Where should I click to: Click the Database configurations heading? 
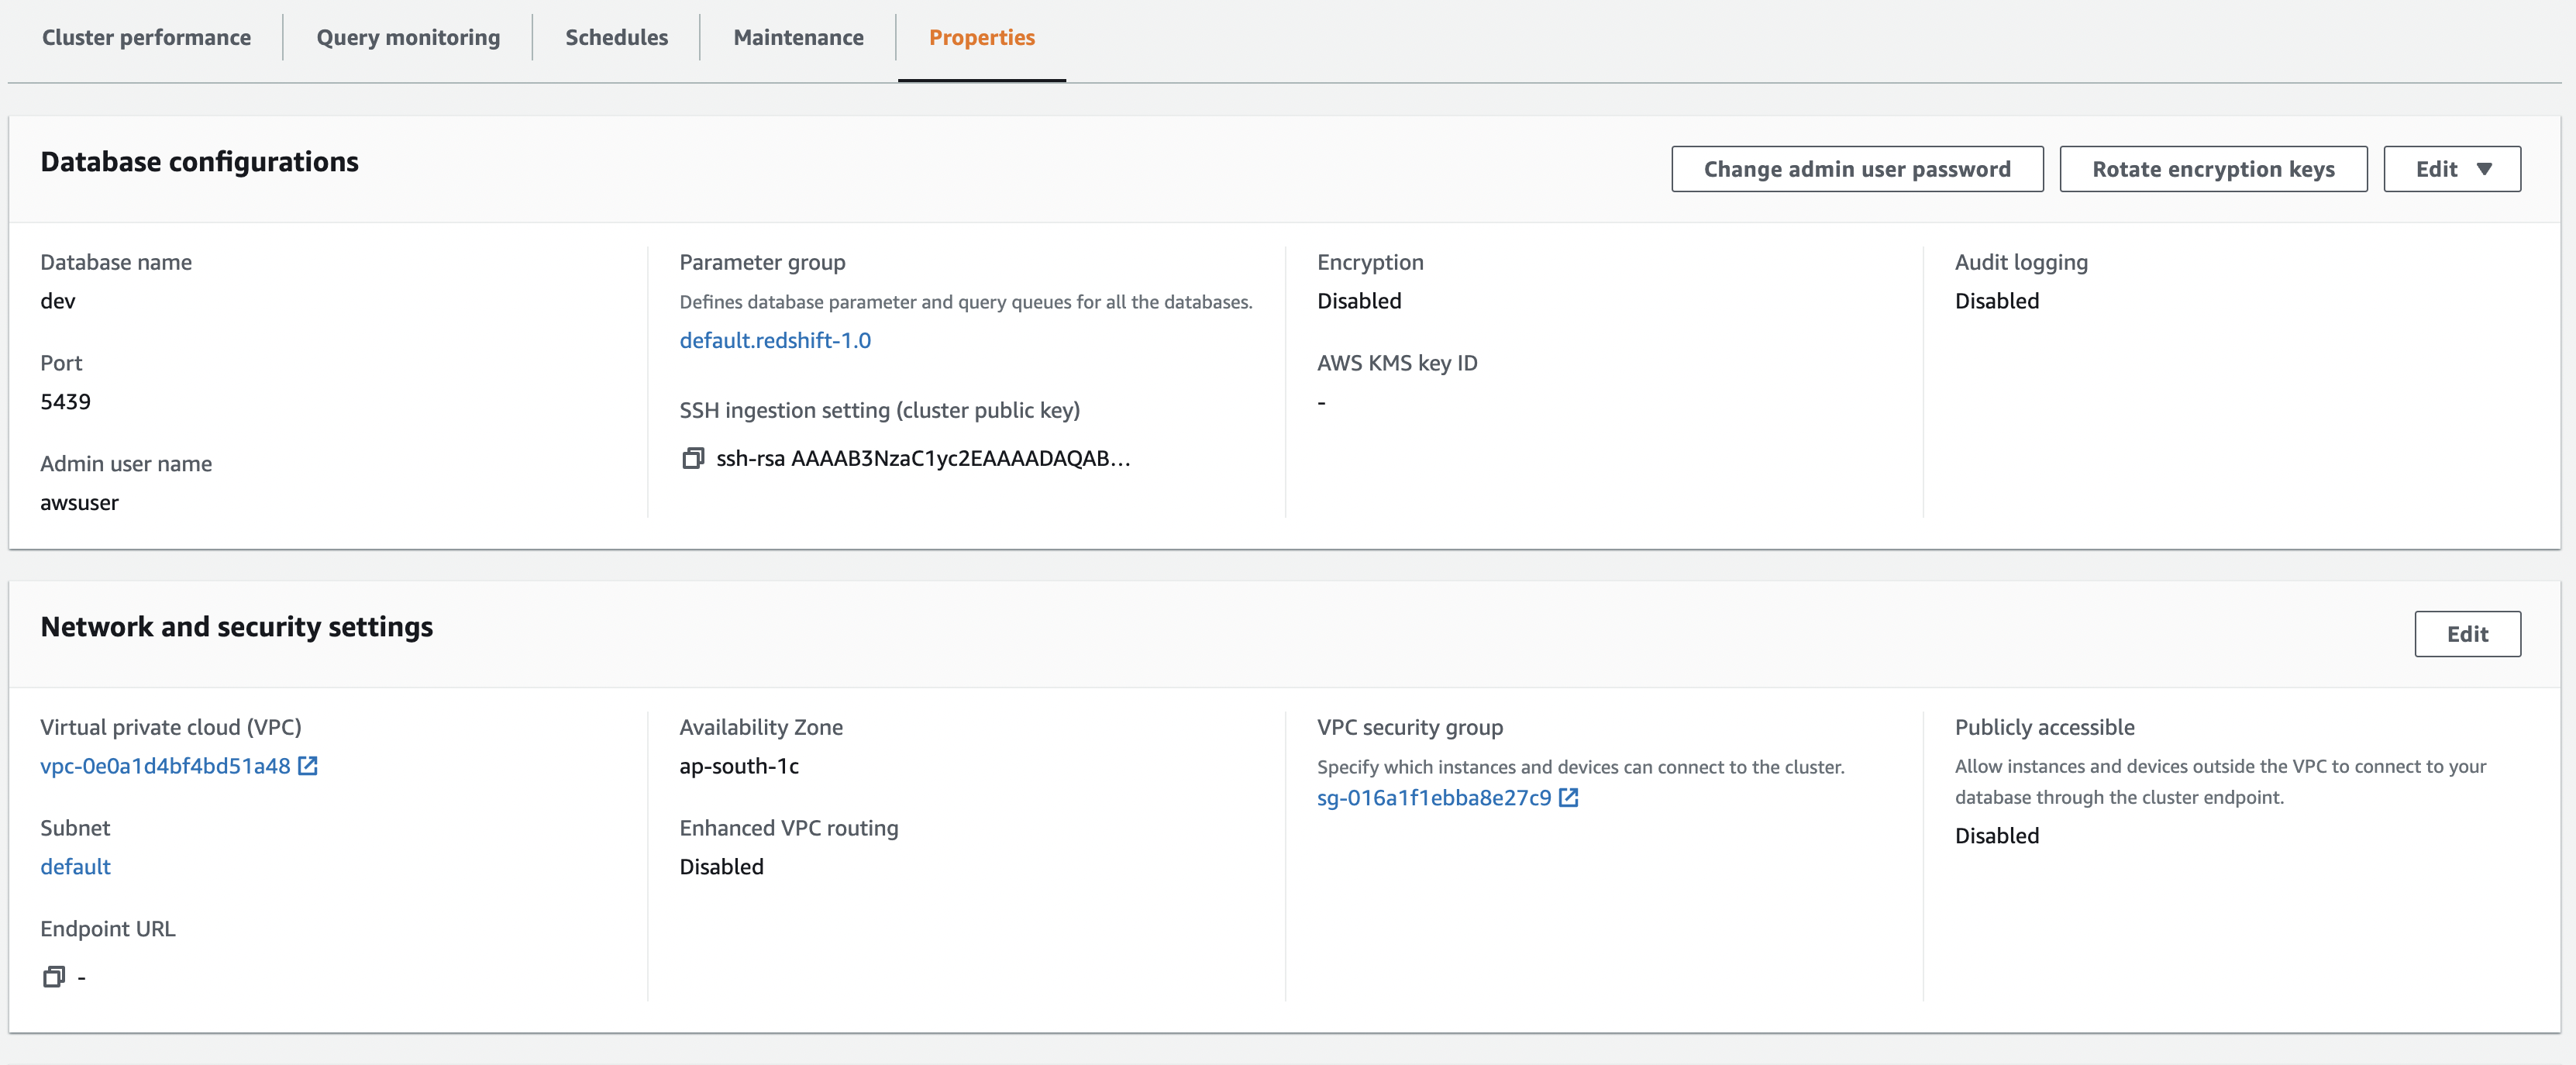coord(199,162)
